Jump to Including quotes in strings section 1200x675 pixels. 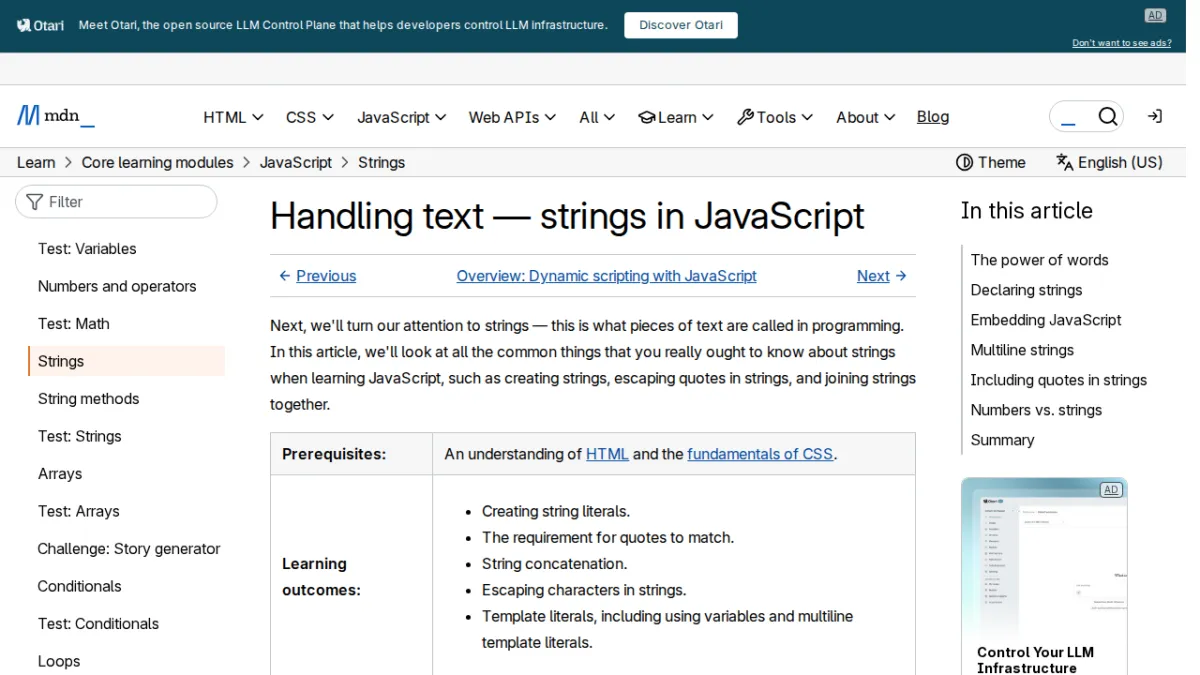(1059, 380)
